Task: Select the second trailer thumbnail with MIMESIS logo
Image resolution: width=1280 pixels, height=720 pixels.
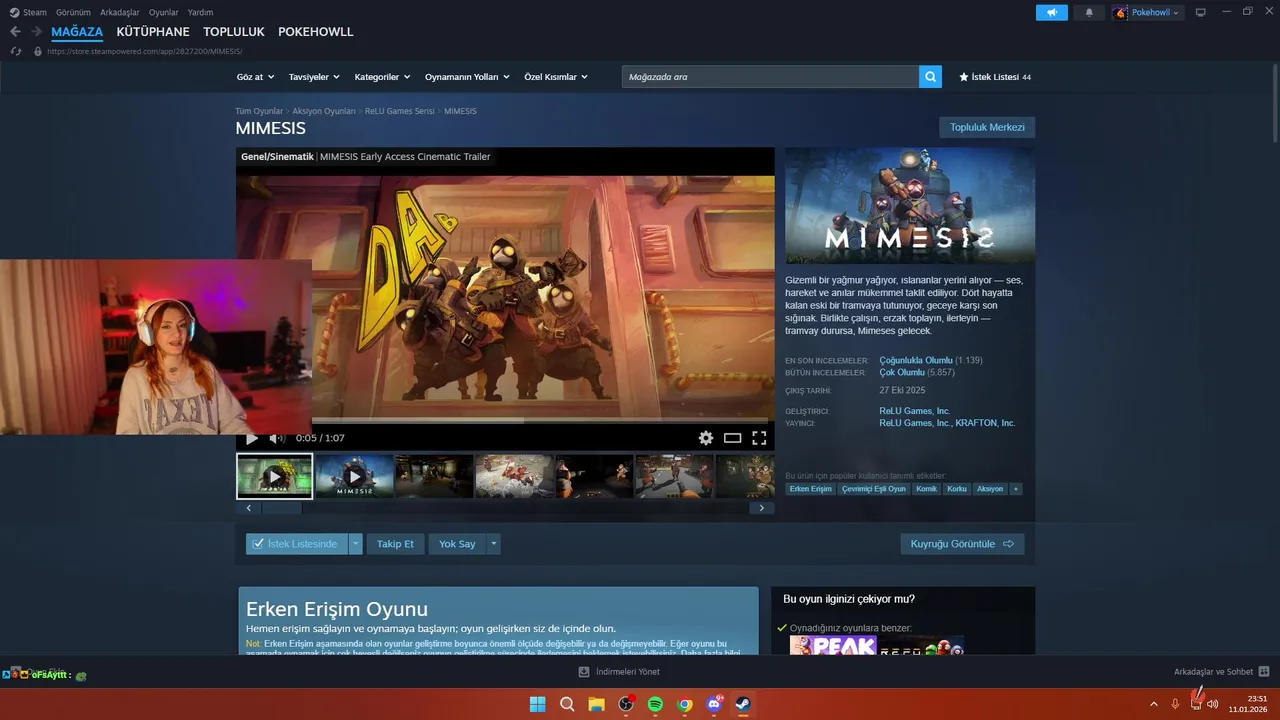Action: [354, 476]
